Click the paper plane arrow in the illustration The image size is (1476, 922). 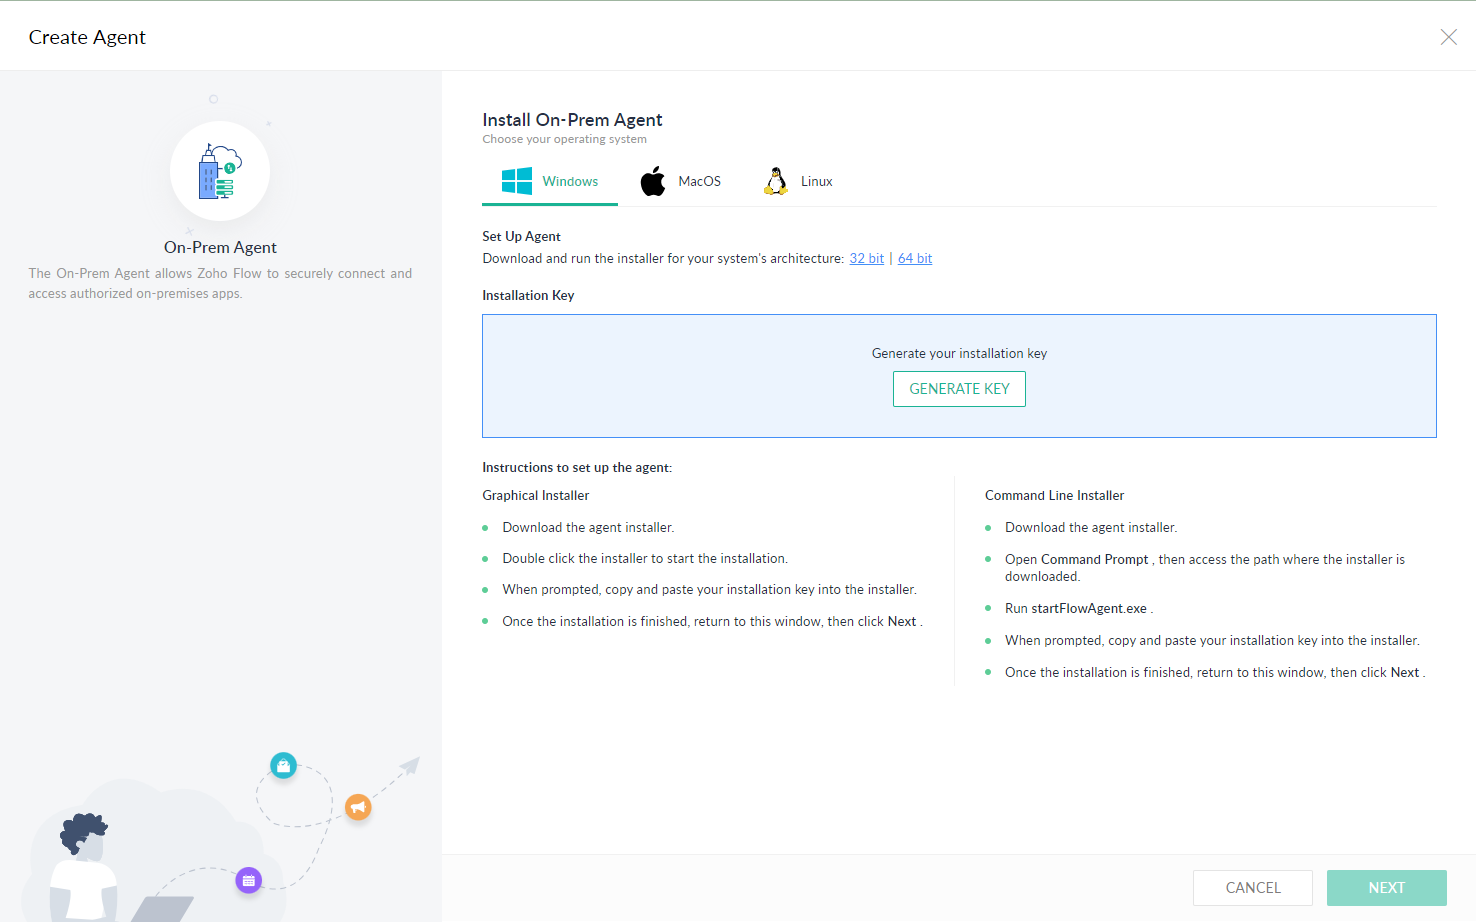(x=409, y=766)
